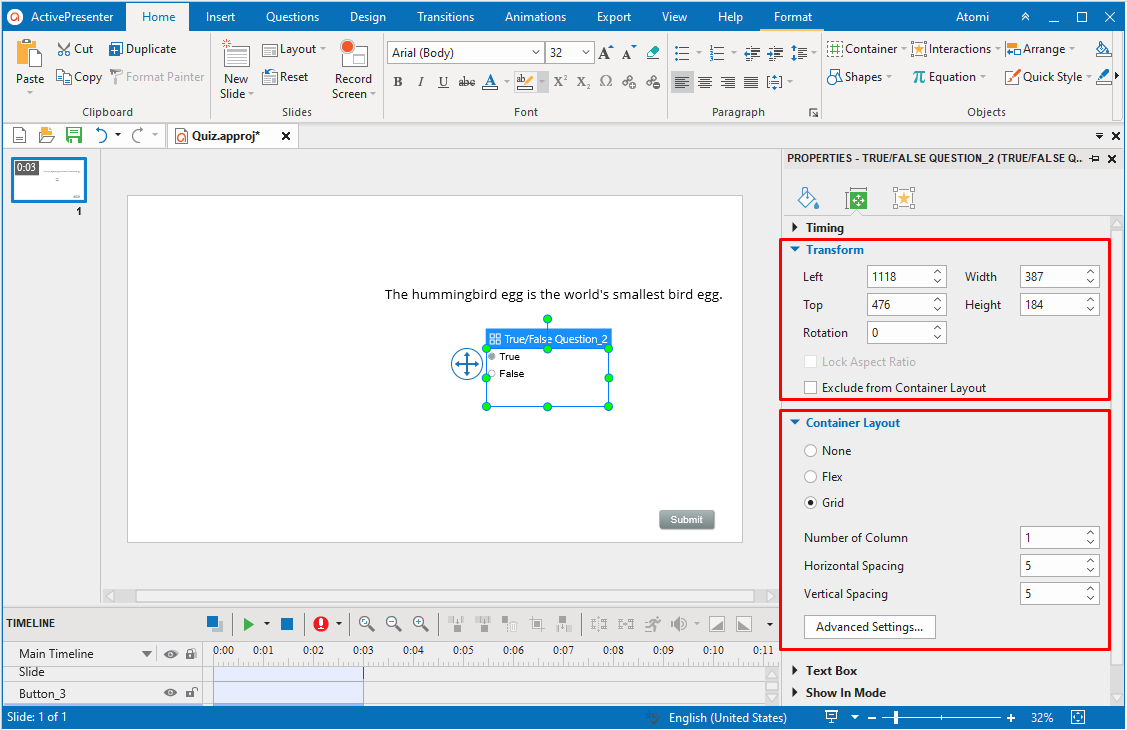Save the project with the green disk icon
The image size is (1127, 730).
[x=74, y=136]
